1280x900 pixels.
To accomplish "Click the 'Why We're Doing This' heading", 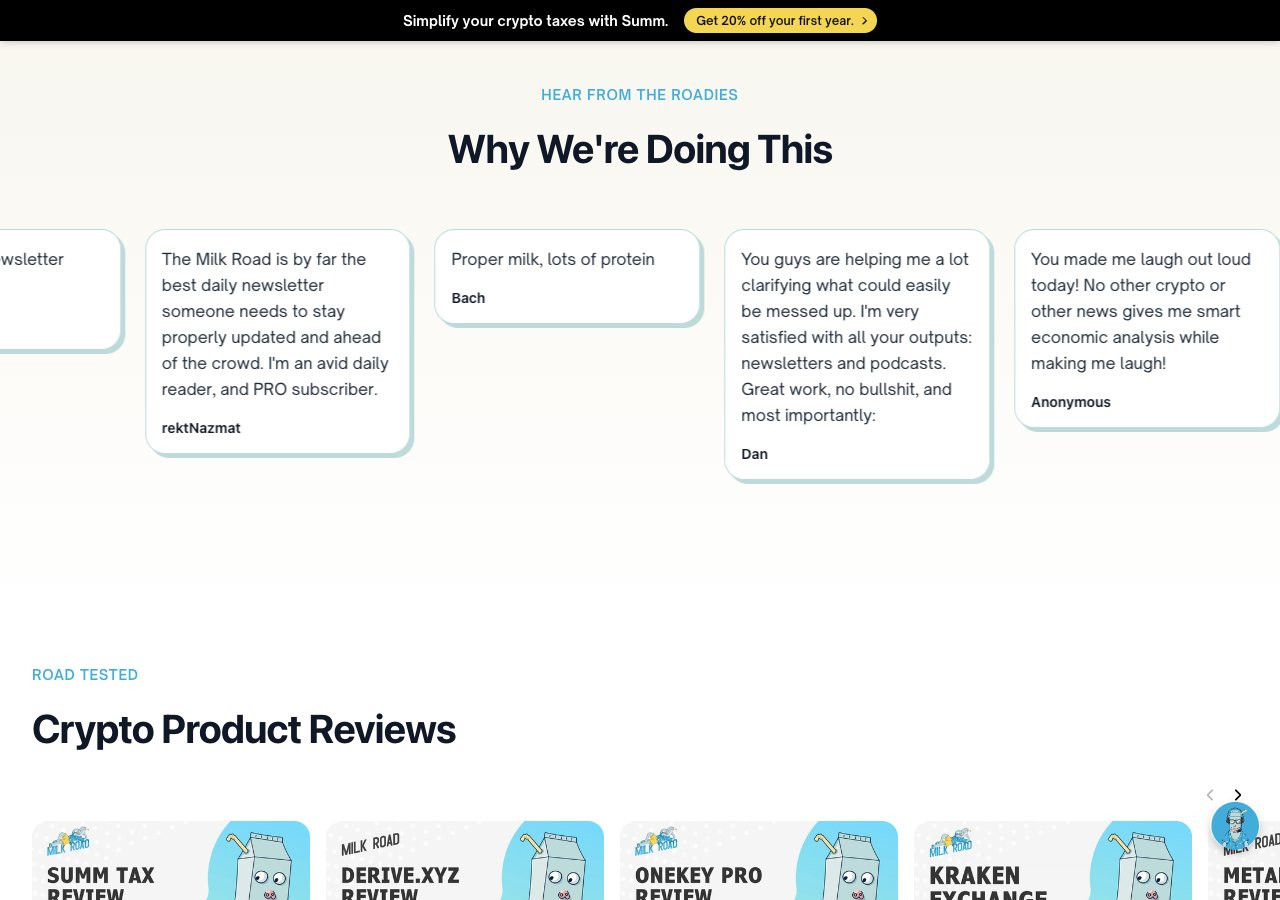I will click(x=640, y=149).
